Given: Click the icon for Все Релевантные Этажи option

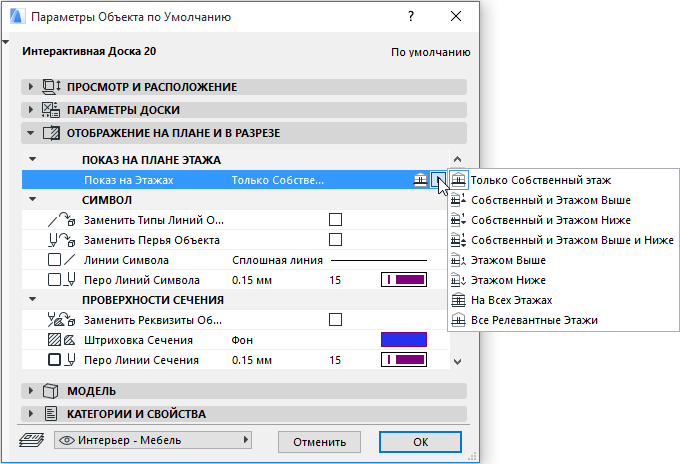Looking at the screenshot, I should tap(458, 320).
